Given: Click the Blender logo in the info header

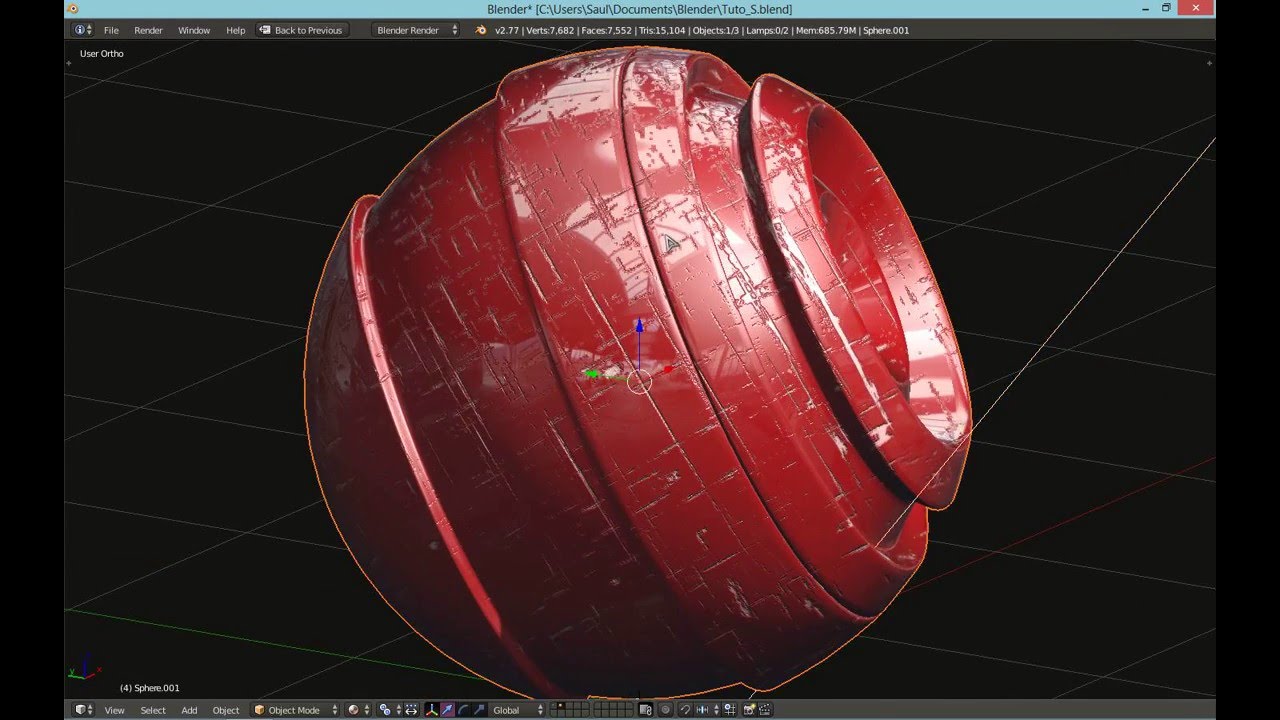Looking at the screenshot, I should pyautogui.click(x=480, y=30).
